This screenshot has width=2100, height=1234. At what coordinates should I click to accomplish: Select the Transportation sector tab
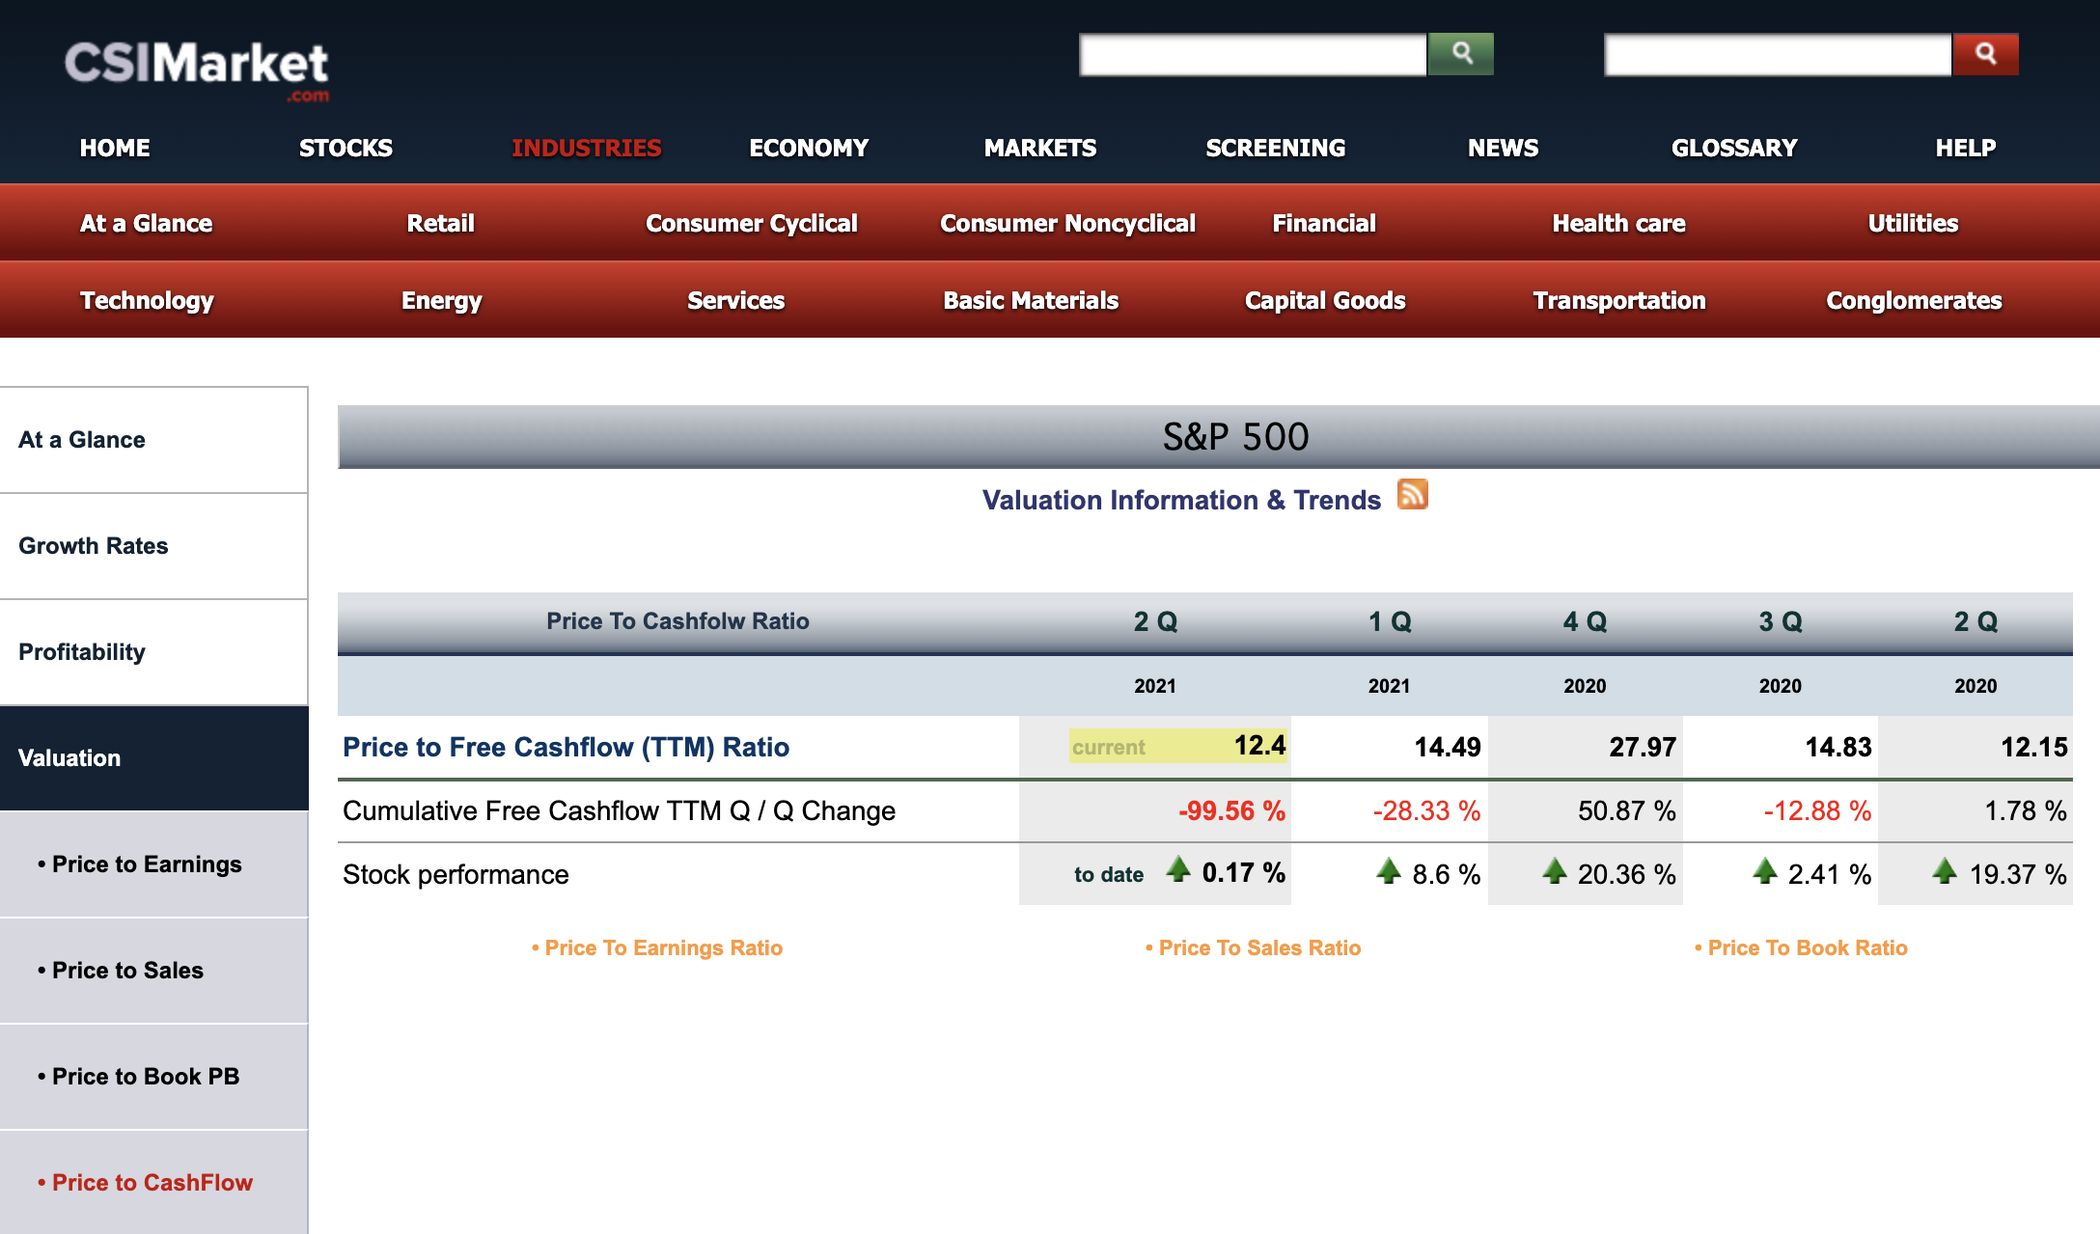point(1619,300)
